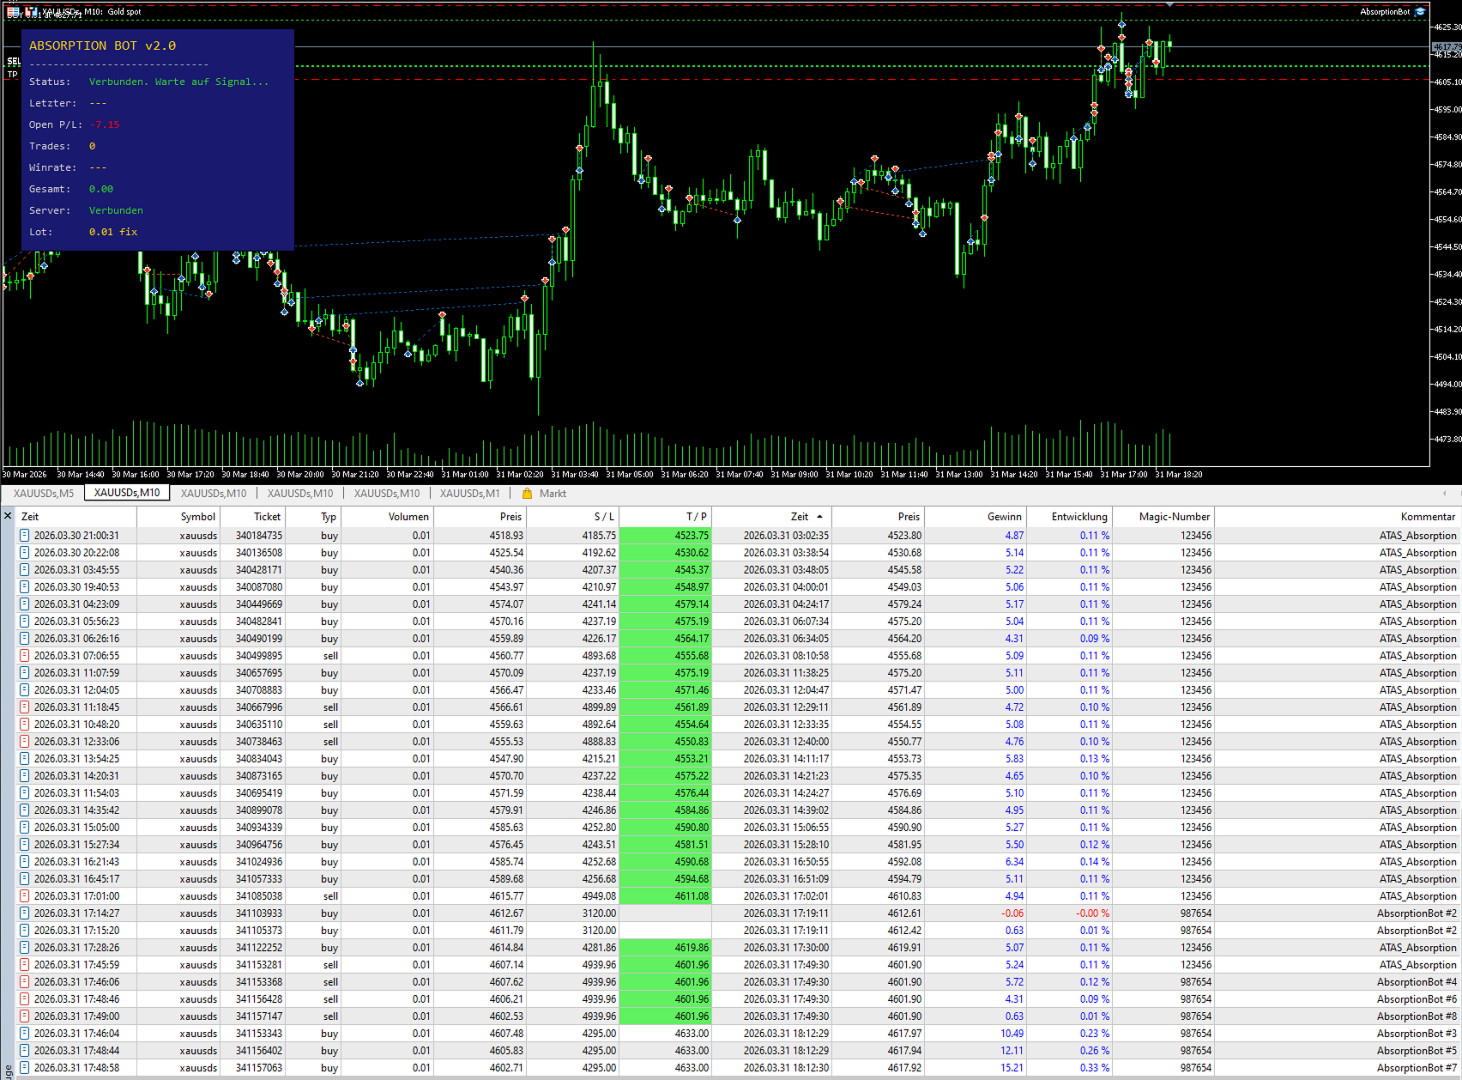Click the sell order icon for ticket 341153281
The image size is (1462, 1080).
tap(25, 965)
